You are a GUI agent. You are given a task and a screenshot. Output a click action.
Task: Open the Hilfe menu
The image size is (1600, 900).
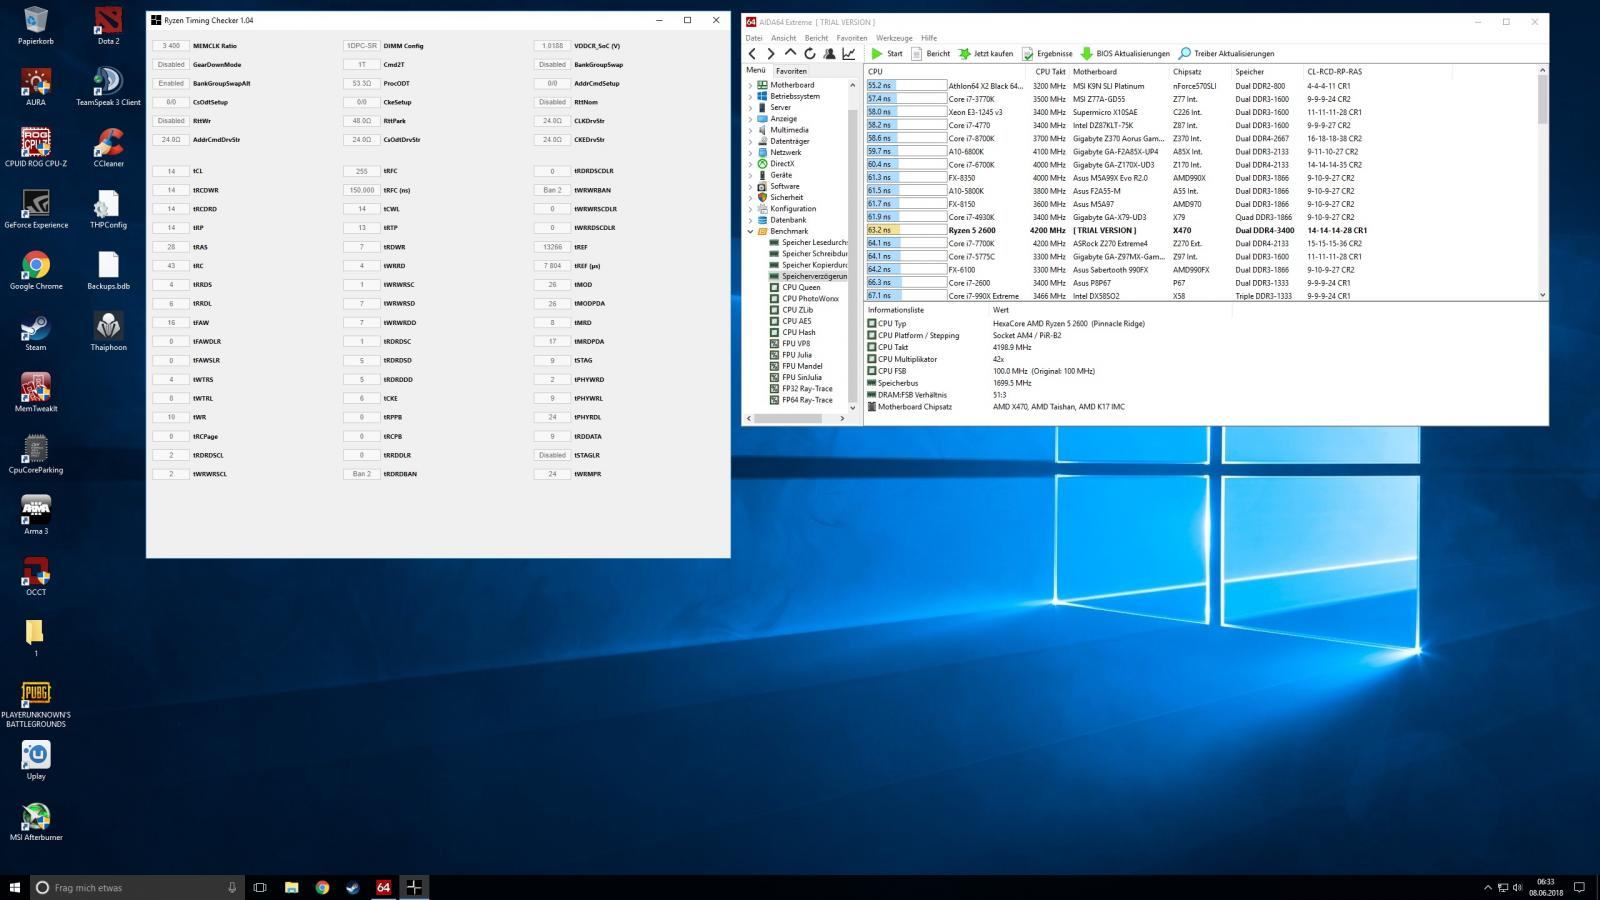pyautogui.click(x=929, y=38)
